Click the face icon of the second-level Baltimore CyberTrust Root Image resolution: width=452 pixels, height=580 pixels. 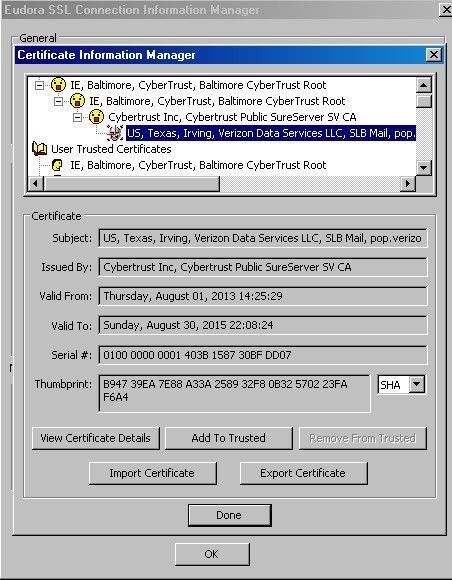[77, 101]
